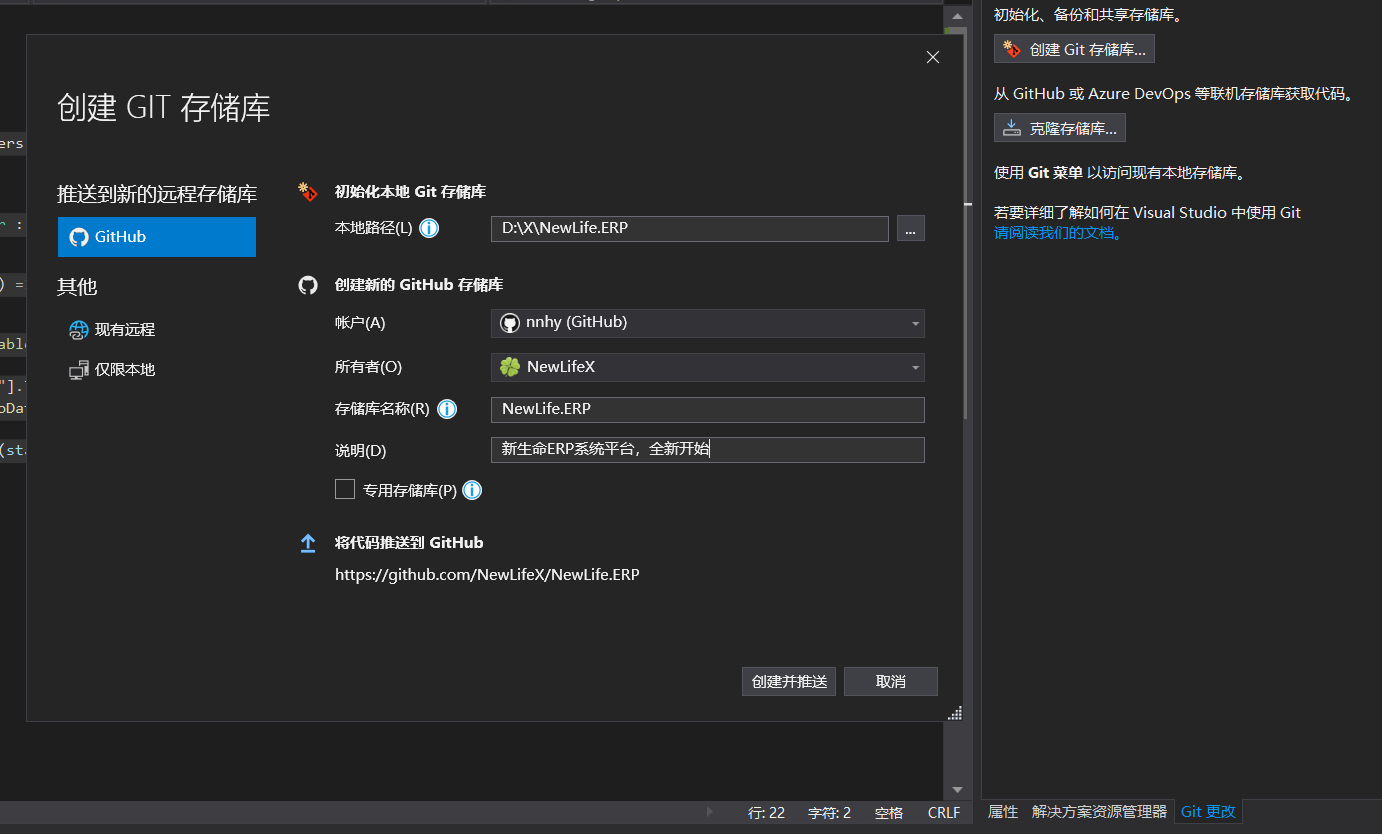Click the editor scrollbar up arrow
This screenshot has height=834, width=1382.
(x=958, y=16)
